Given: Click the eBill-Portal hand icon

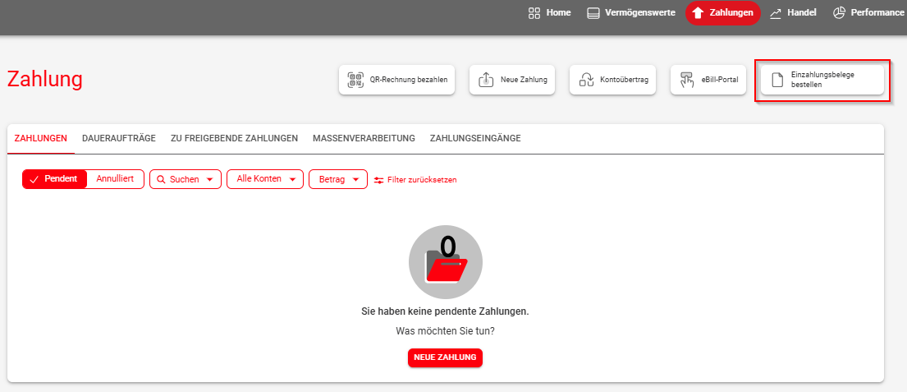Looking at the screenshot, I should (687, 80).
